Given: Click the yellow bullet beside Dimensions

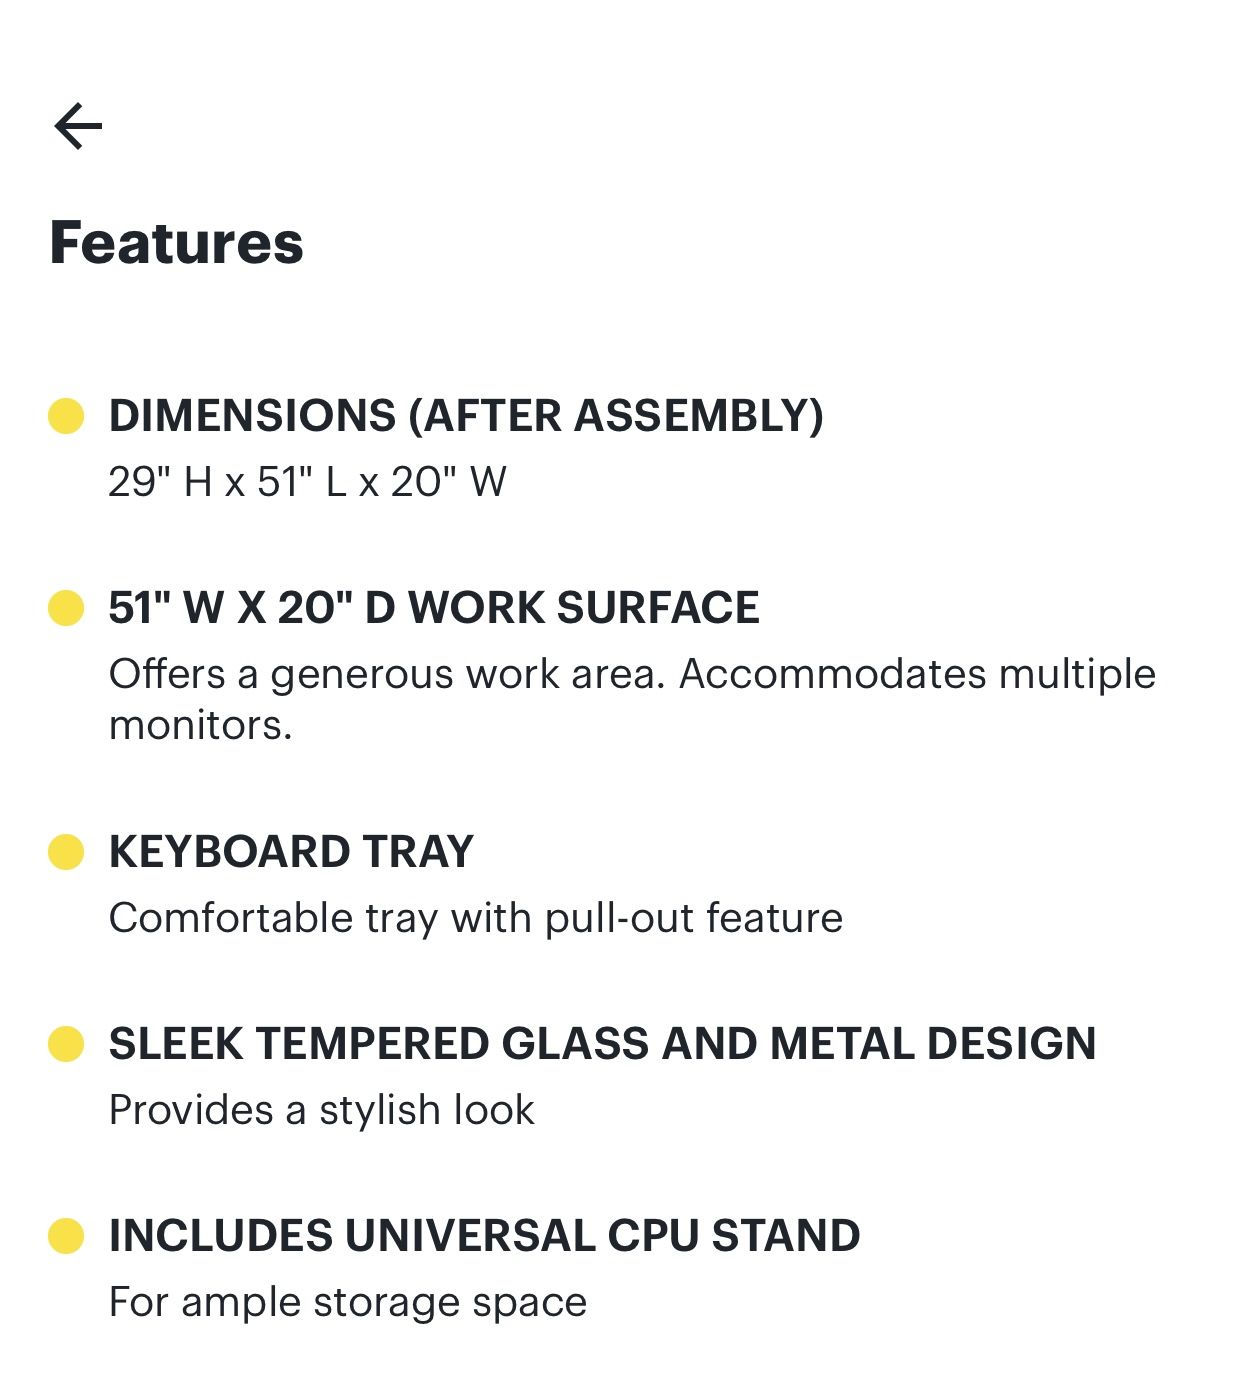Looking at the screenshot, I should click(66, 416).
